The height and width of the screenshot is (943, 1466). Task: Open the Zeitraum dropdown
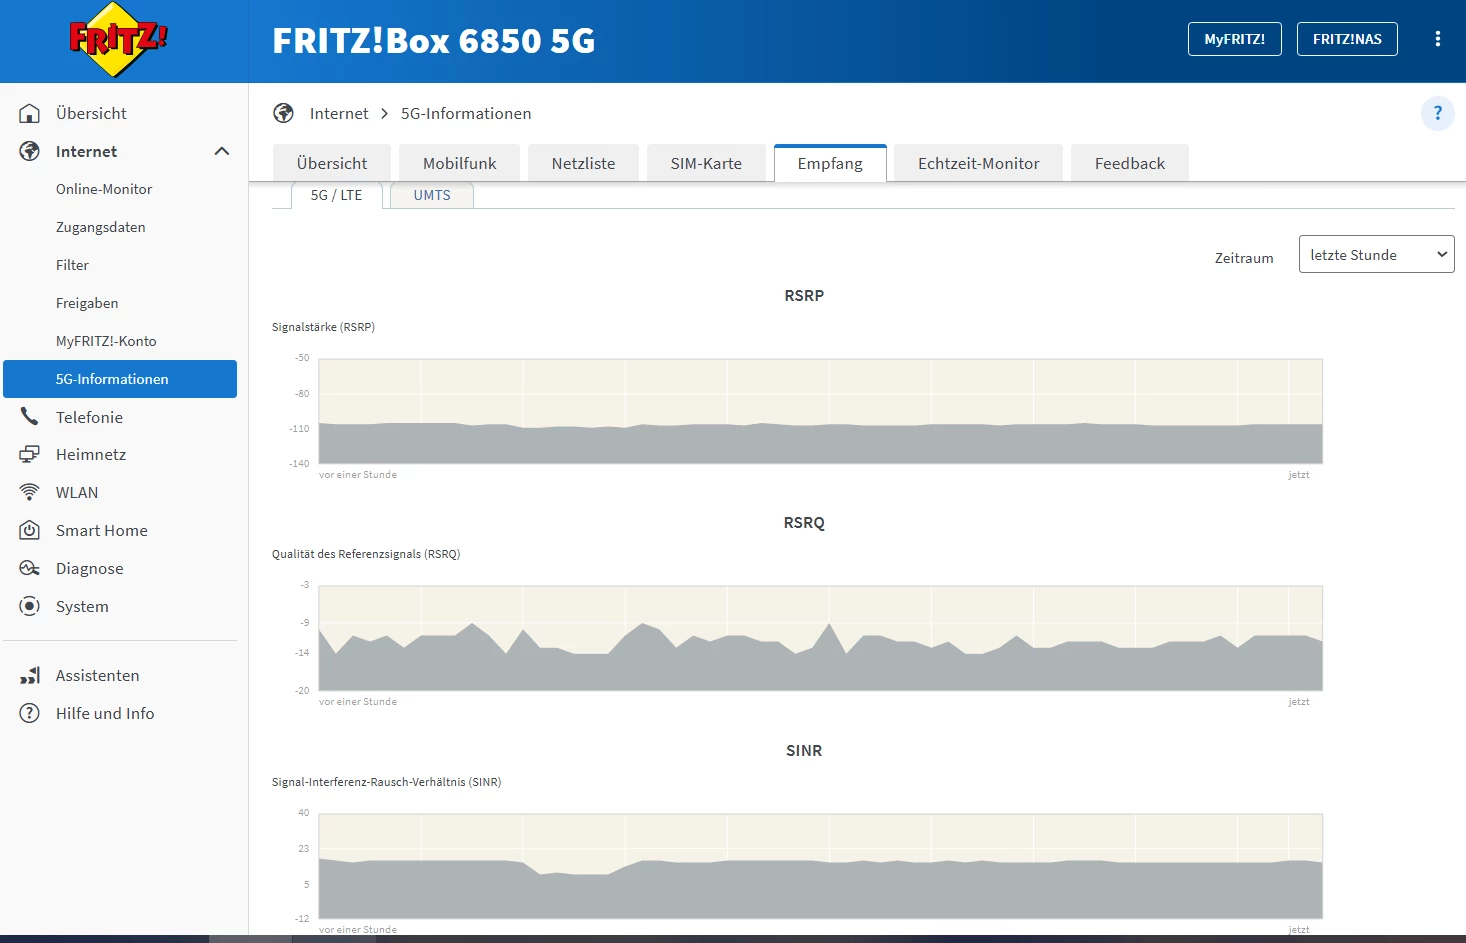click(1376, 254)
